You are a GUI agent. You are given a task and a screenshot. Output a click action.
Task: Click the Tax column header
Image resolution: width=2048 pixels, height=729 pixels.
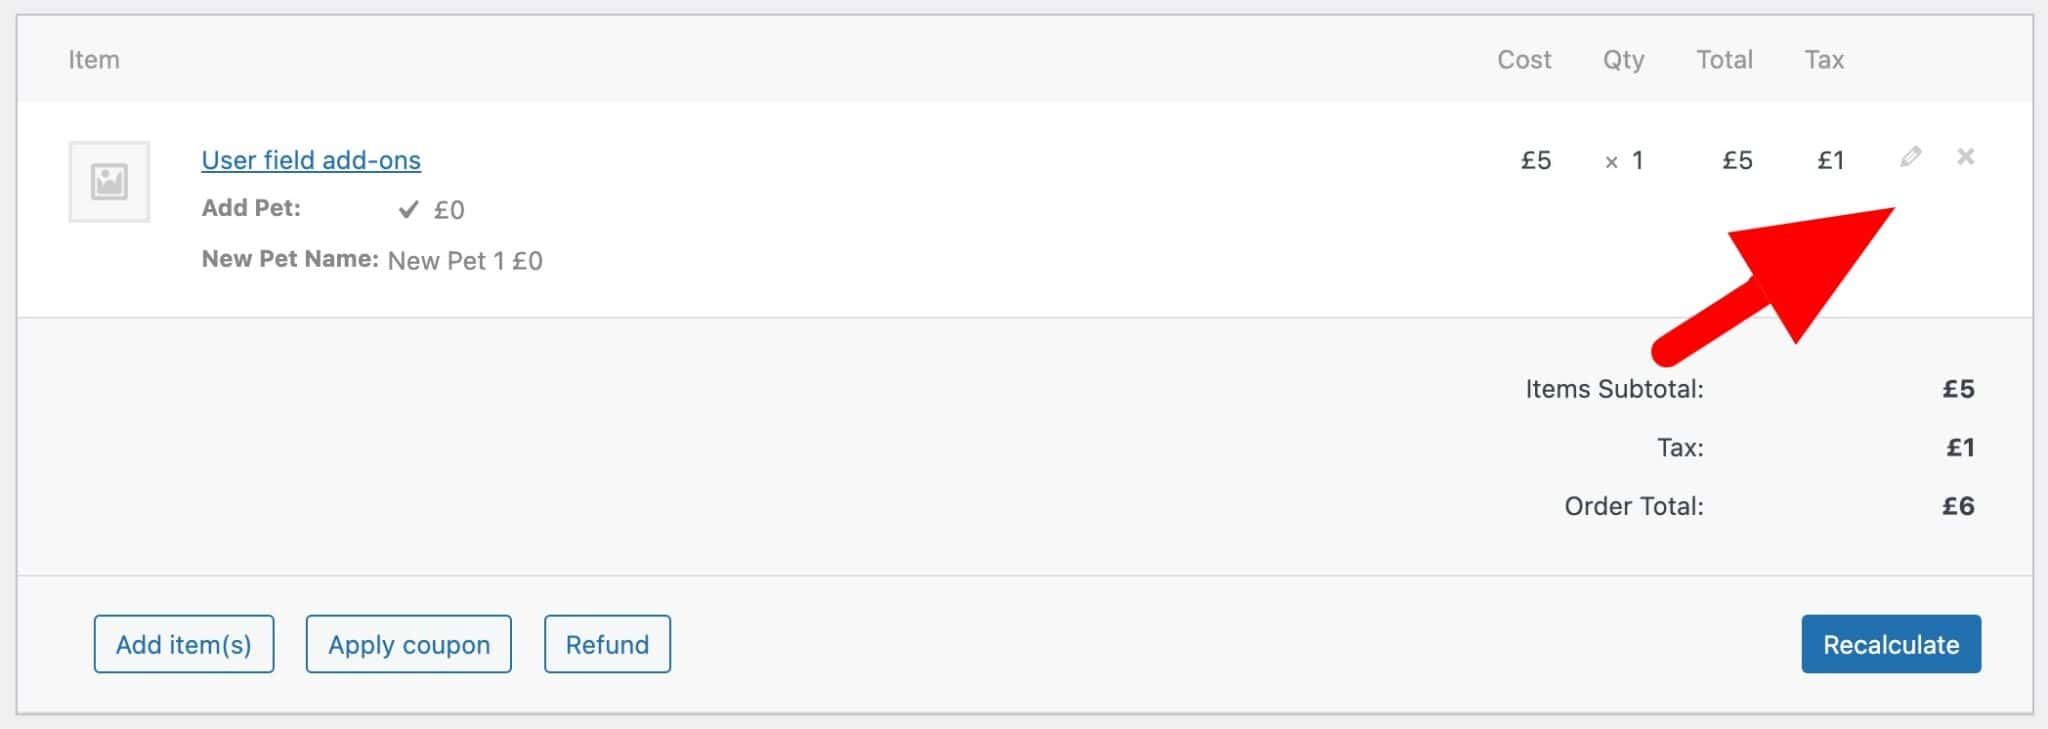coord(1824,59)
